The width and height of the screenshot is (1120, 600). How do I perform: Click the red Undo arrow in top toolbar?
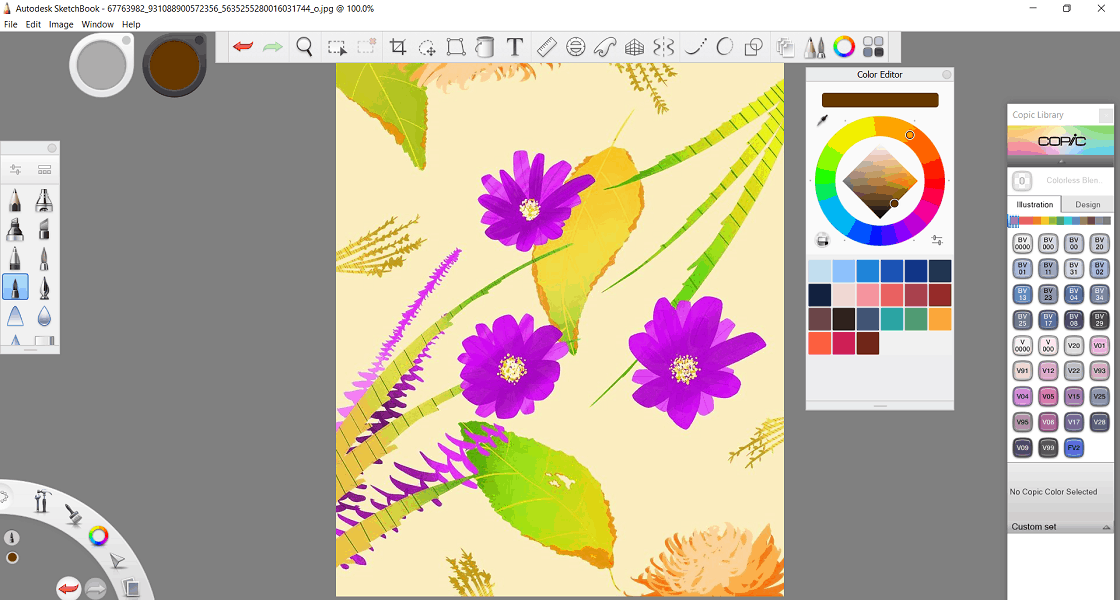click(x=243, y=47)
